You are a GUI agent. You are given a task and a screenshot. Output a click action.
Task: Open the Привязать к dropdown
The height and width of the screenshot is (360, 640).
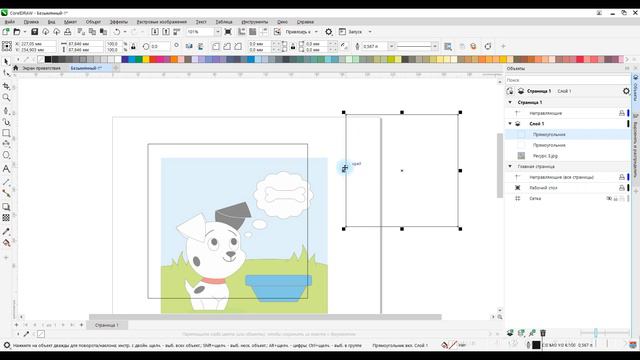coord(316,31)
